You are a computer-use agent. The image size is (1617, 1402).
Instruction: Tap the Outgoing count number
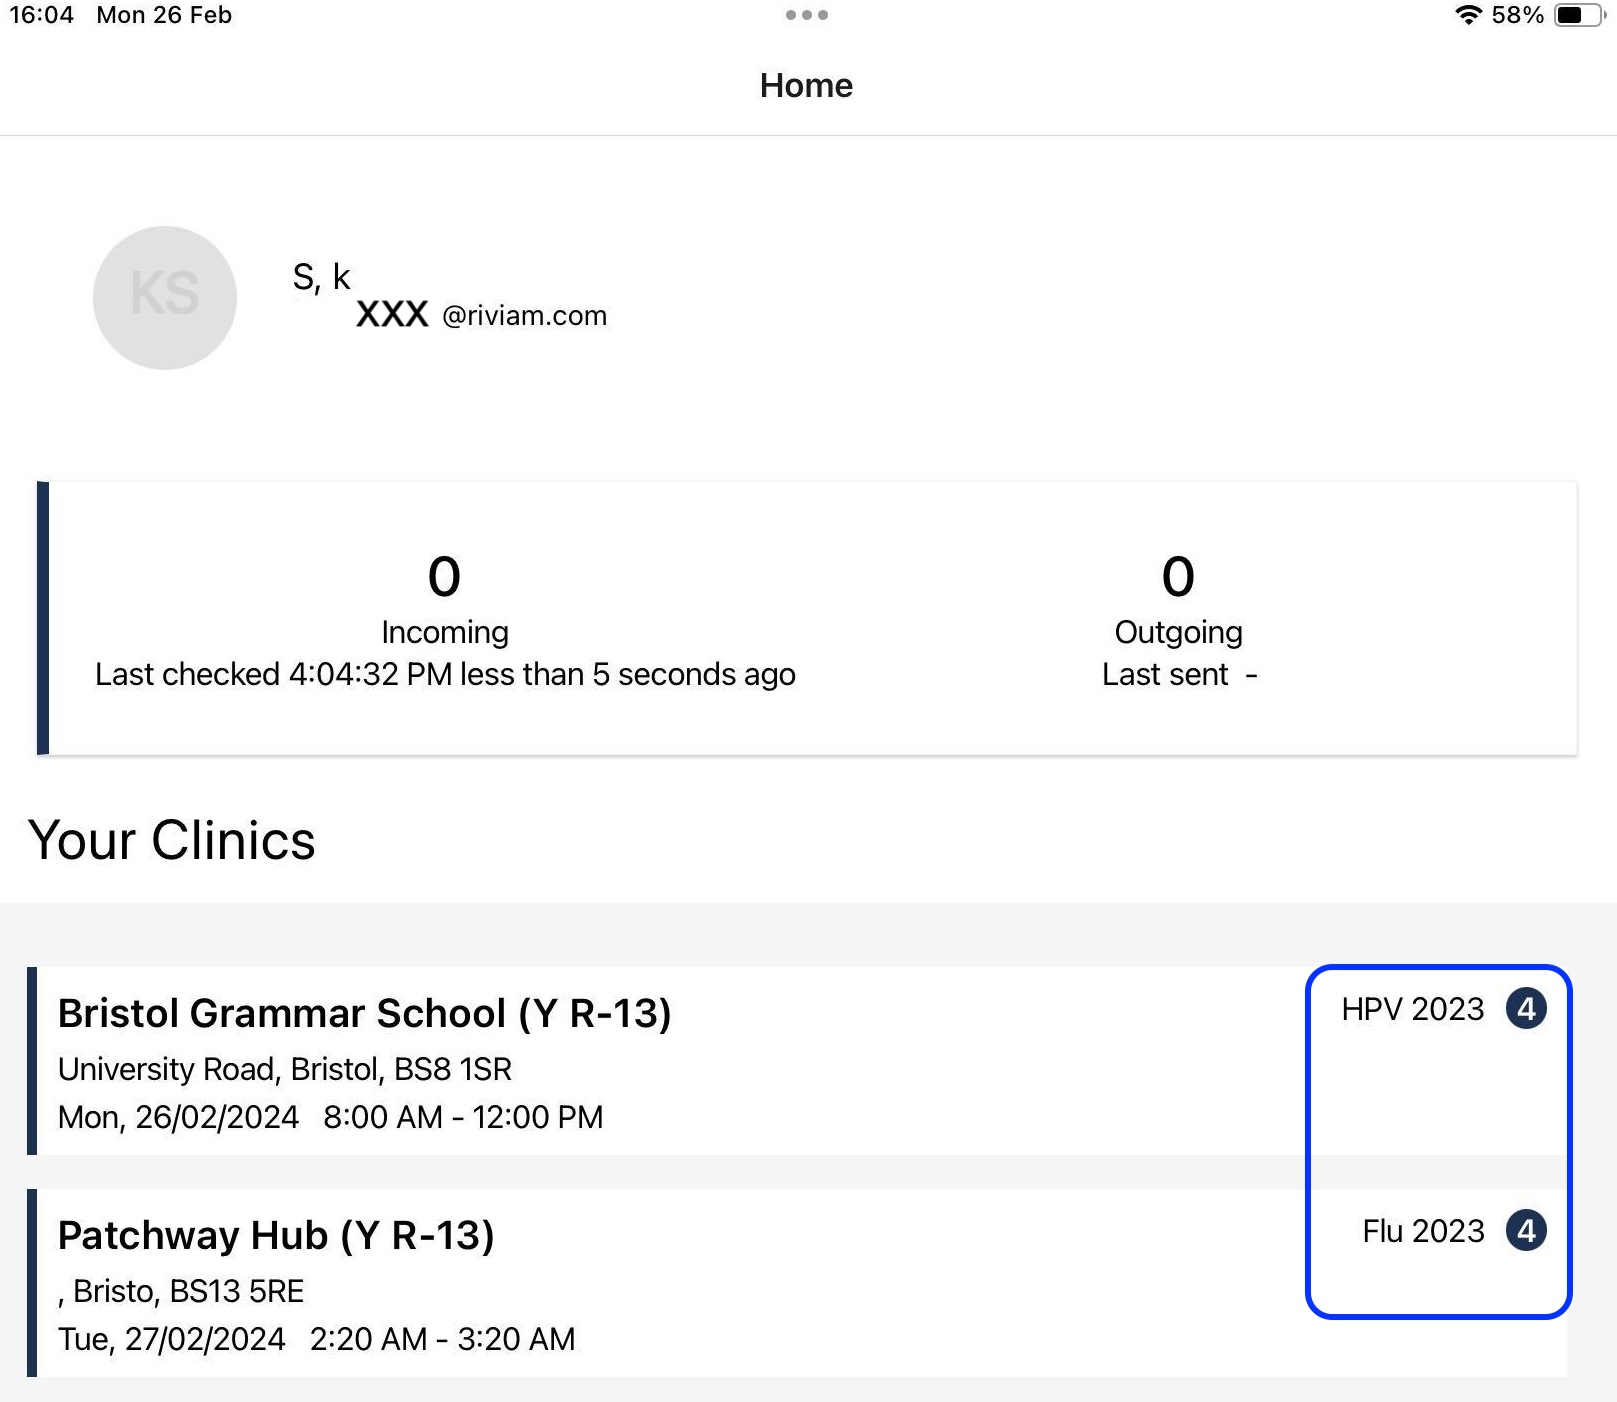[1178, 577]
